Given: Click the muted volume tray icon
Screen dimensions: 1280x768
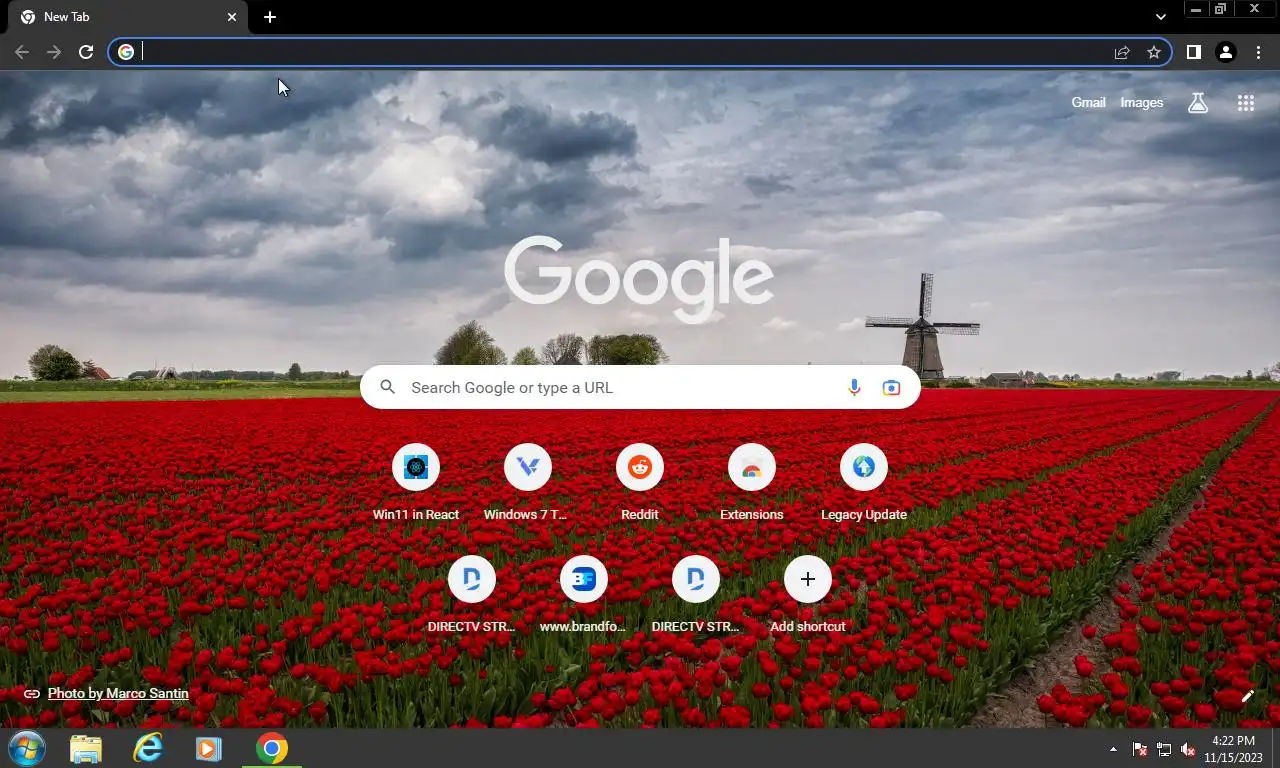Looking at the screenshot, I should coord(1188,749).
